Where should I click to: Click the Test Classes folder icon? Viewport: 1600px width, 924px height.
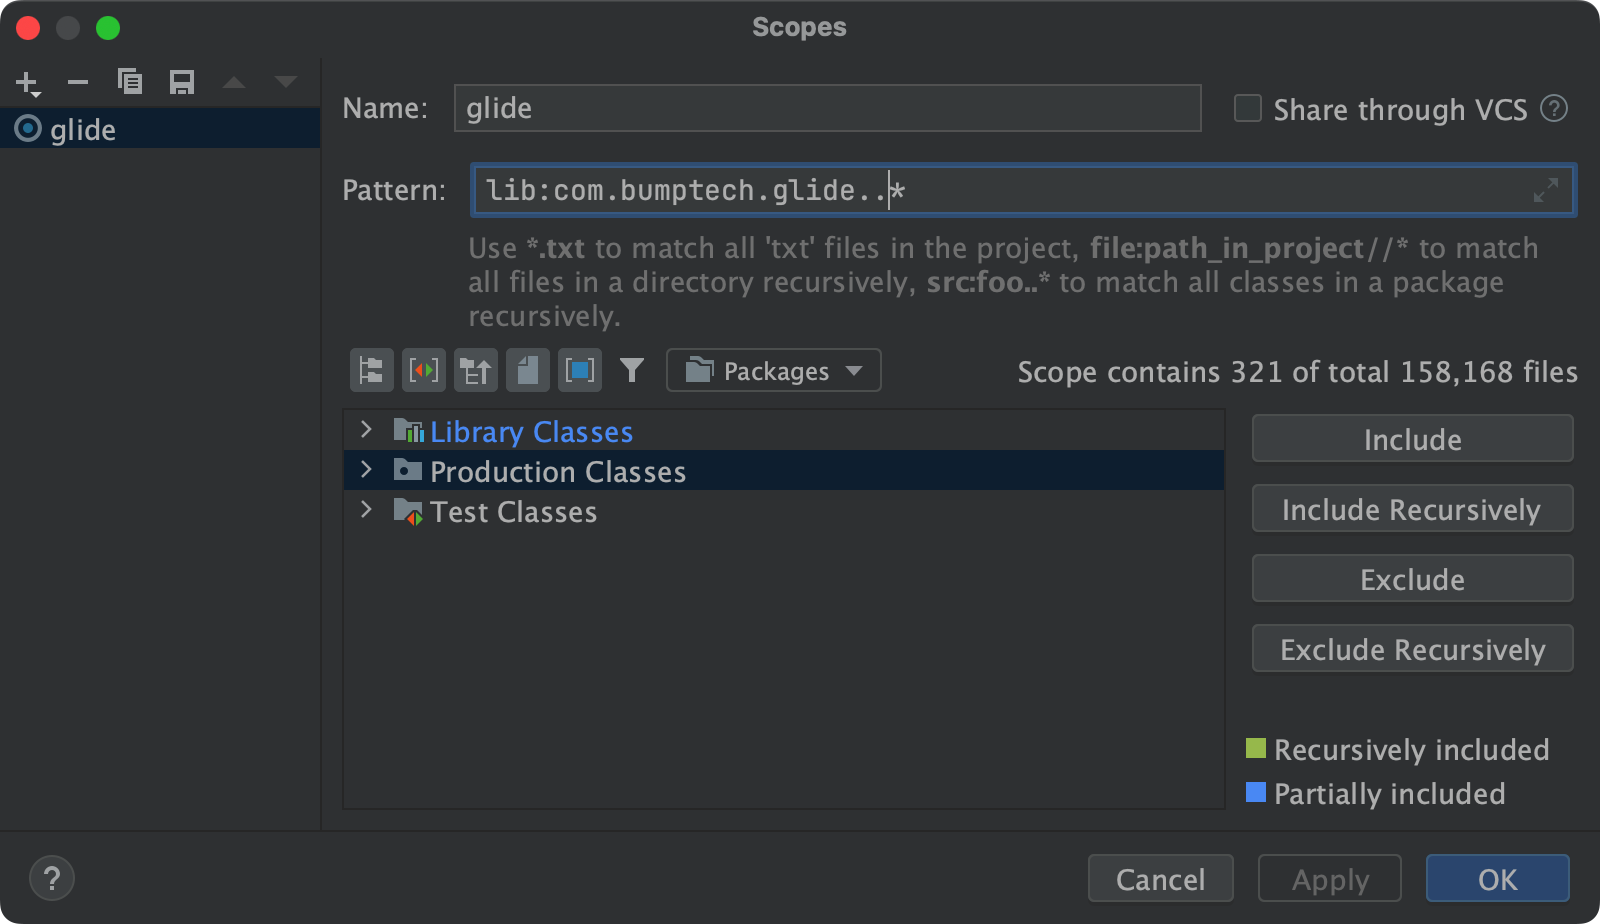[408, 511]
